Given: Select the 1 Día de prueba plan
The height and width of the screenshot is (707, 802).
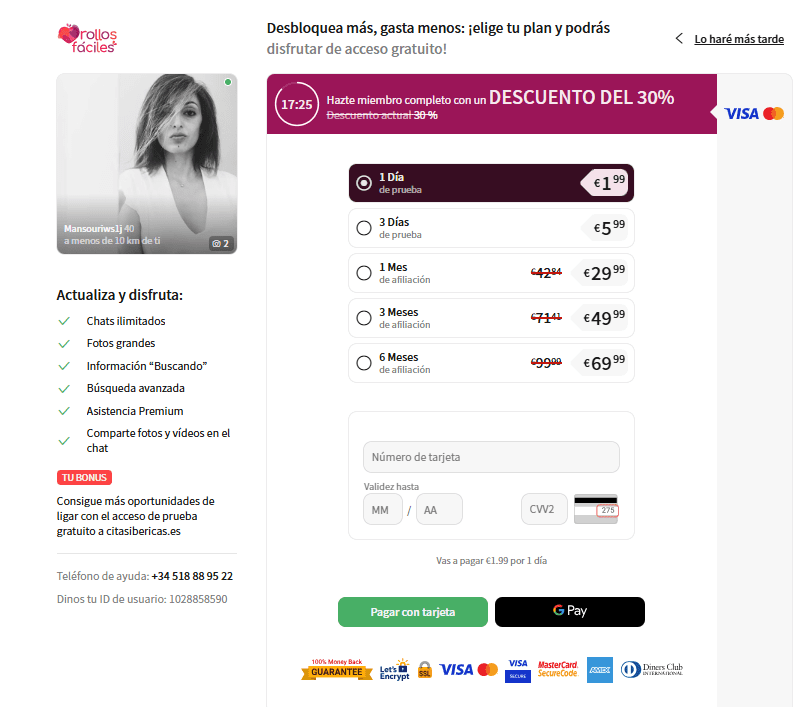Looking at the screenshot, I should click(x=491, y=183).
